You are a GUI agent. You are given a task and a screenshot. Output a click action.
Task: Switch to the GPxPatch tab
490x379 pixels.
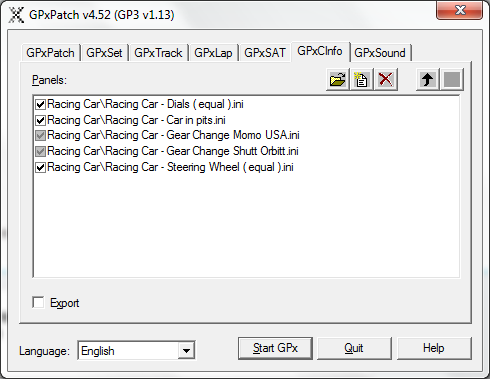[x=50, y=53]
